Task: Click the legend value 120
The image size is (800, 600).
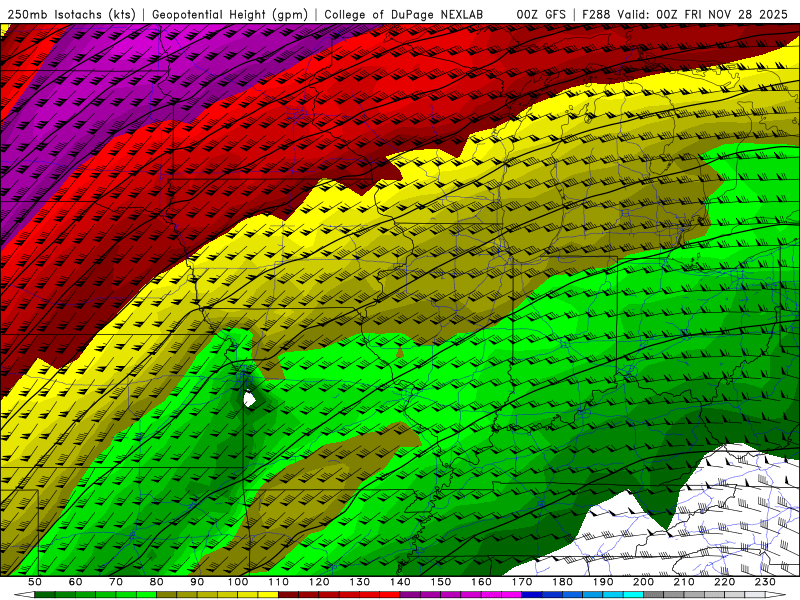Action: [x=319, y=582]
